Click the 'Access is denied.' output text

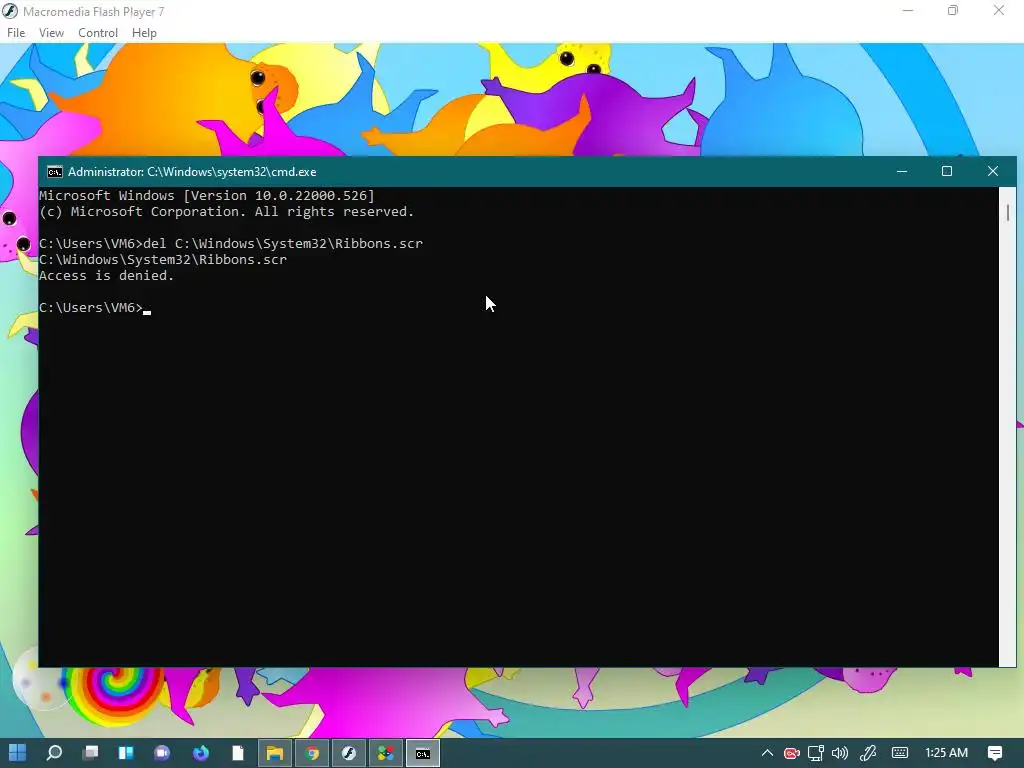click(106, 276)
